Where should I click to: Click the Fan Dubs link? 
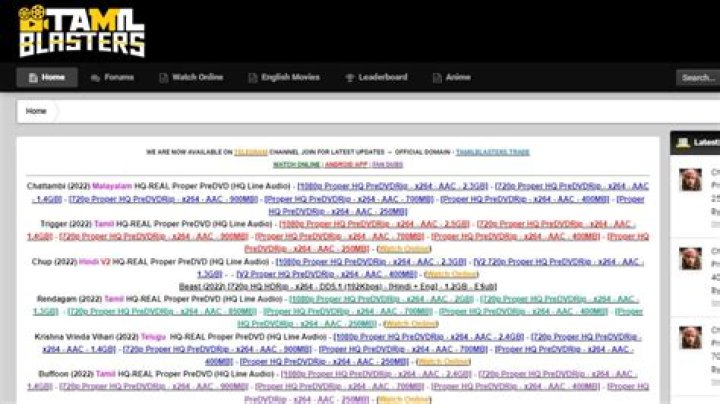(x=387, y=164)
